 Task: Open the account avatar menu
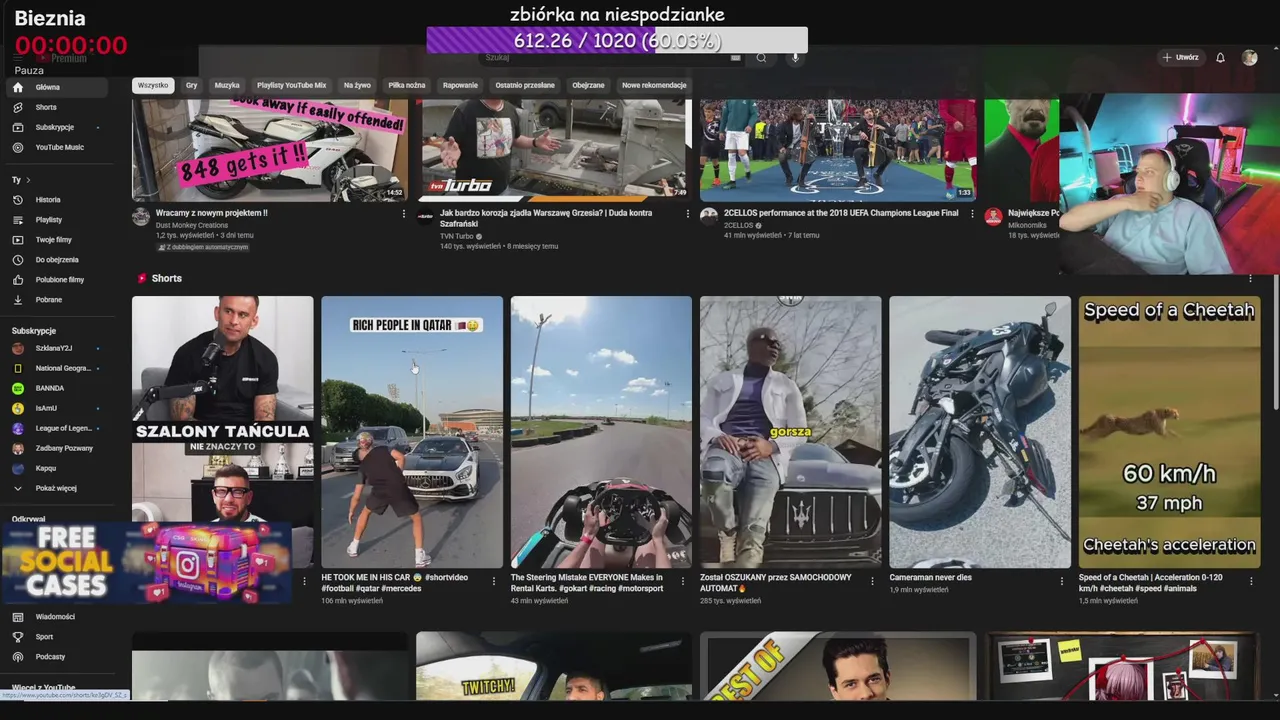(1249, 58)
